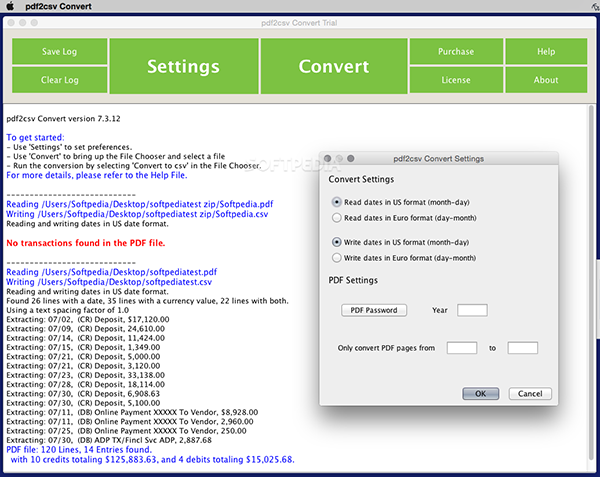
Task: Click 'PDF file: 120 Lines, 14 Entries found.'
Action: (x=79, y=449)
